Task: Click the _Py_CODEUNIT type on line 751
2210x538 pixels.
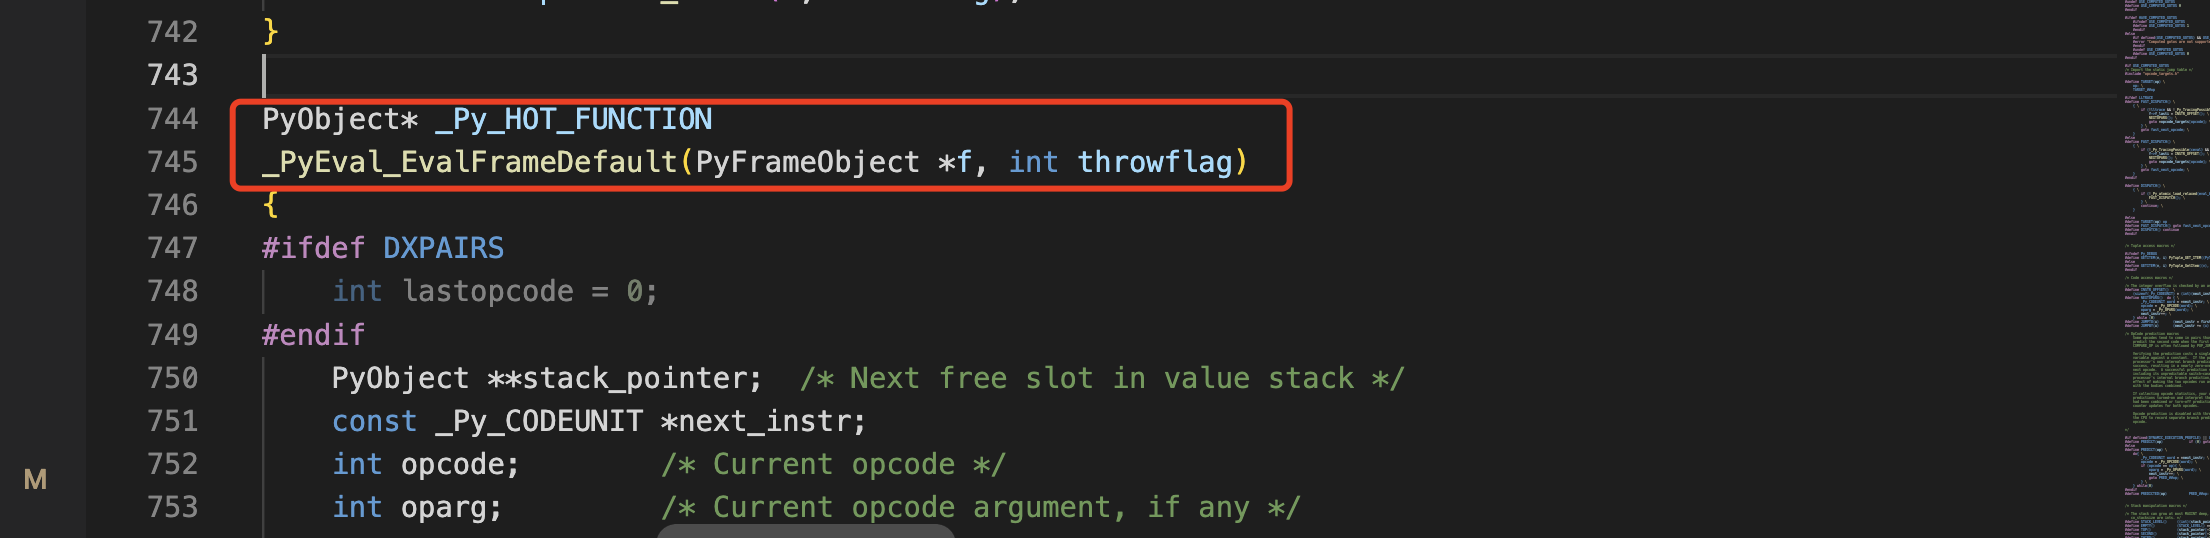Action: point(539,421)
